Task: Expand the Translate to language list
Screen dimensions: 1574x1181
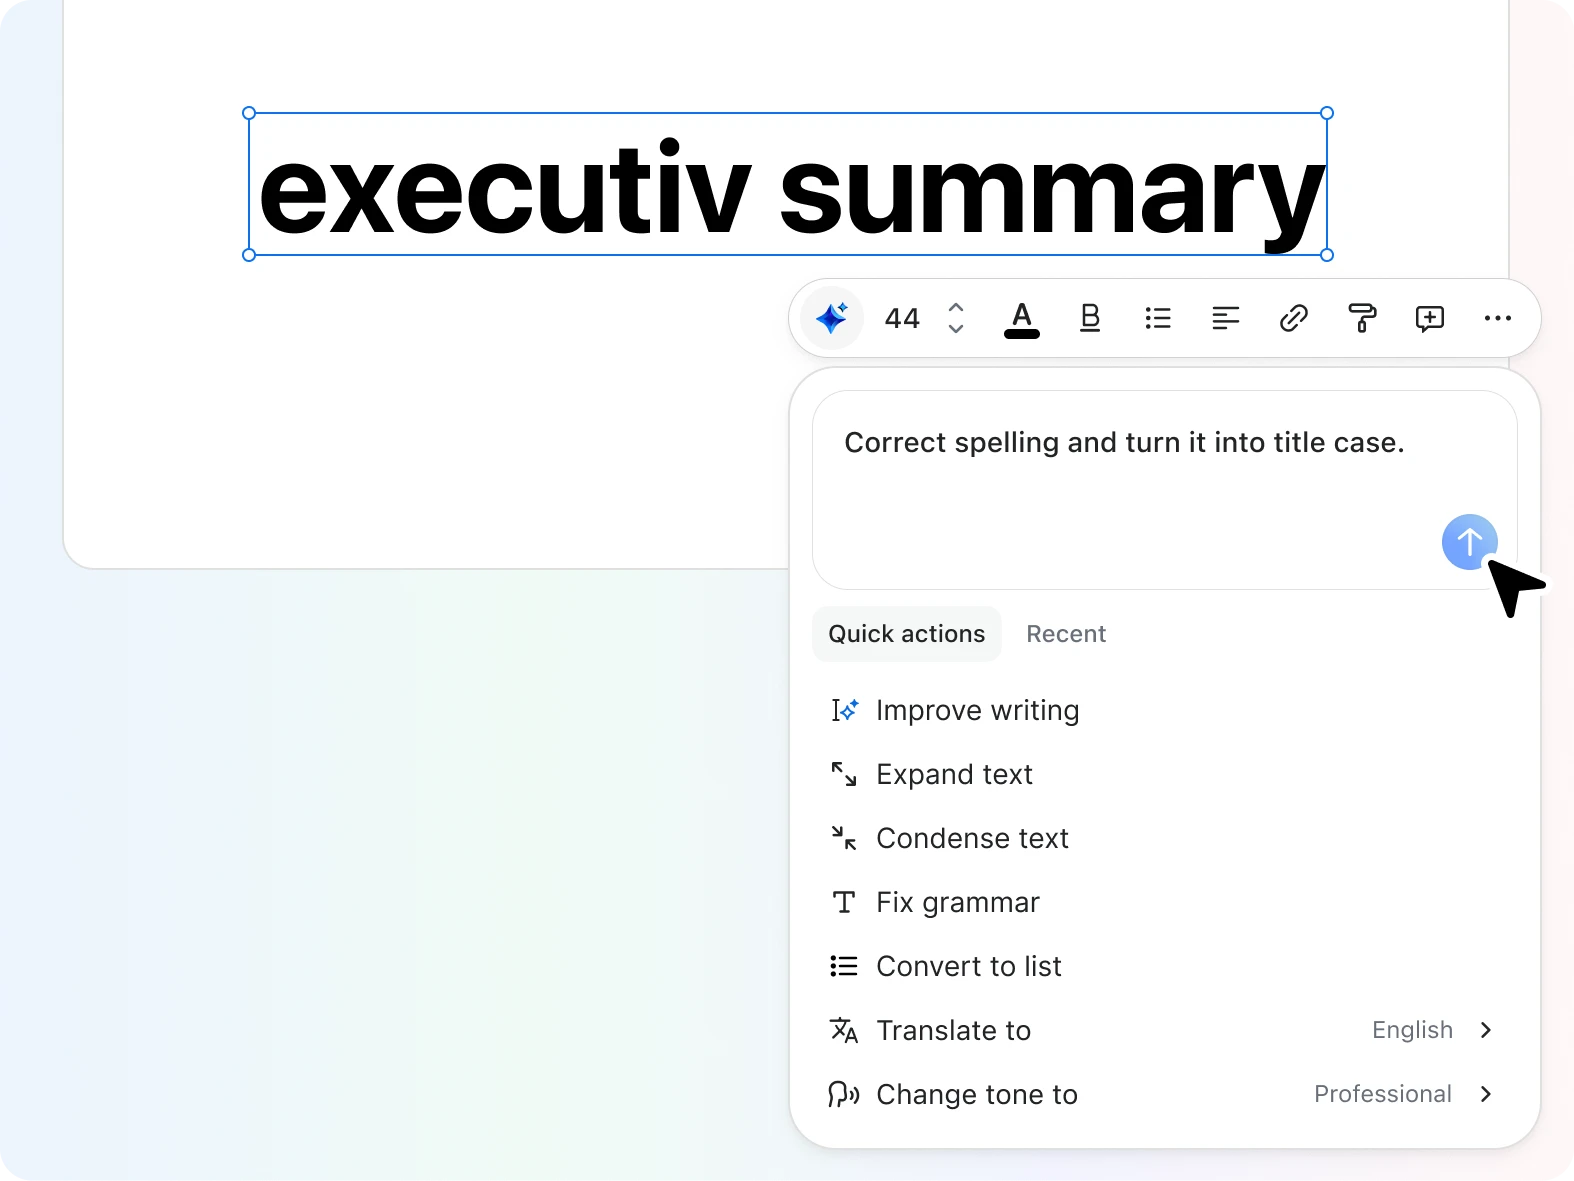Action: click(x=1486, y=1030)
